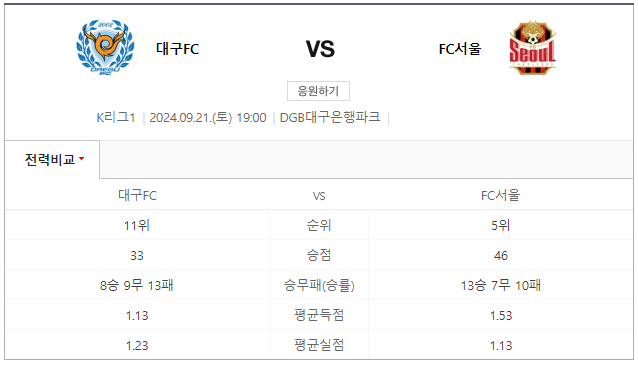Click the K리그1 league label
The height and width of the screenshot is (365, 638).
pos(116,118)
